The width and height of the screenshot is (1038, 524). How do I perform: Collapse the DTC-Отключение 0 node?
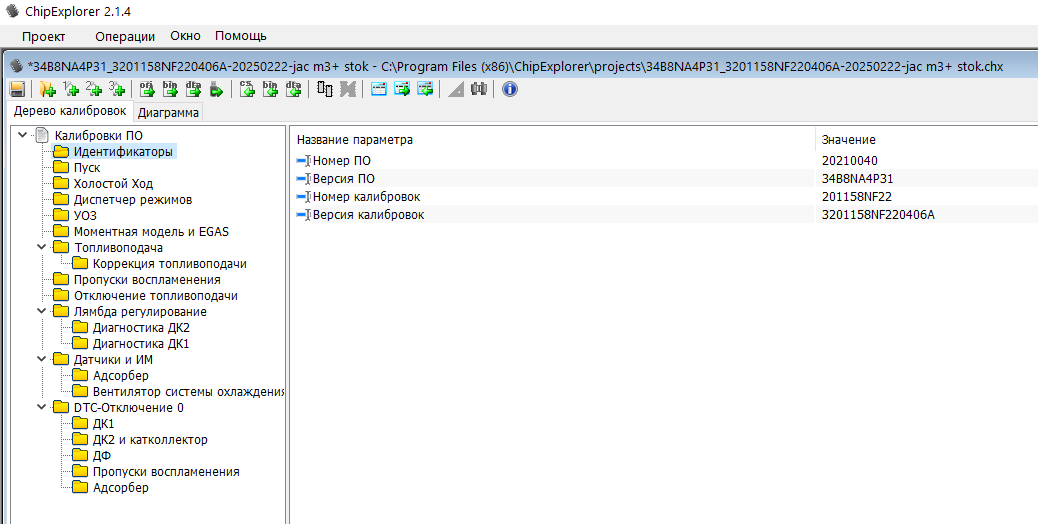41,407
